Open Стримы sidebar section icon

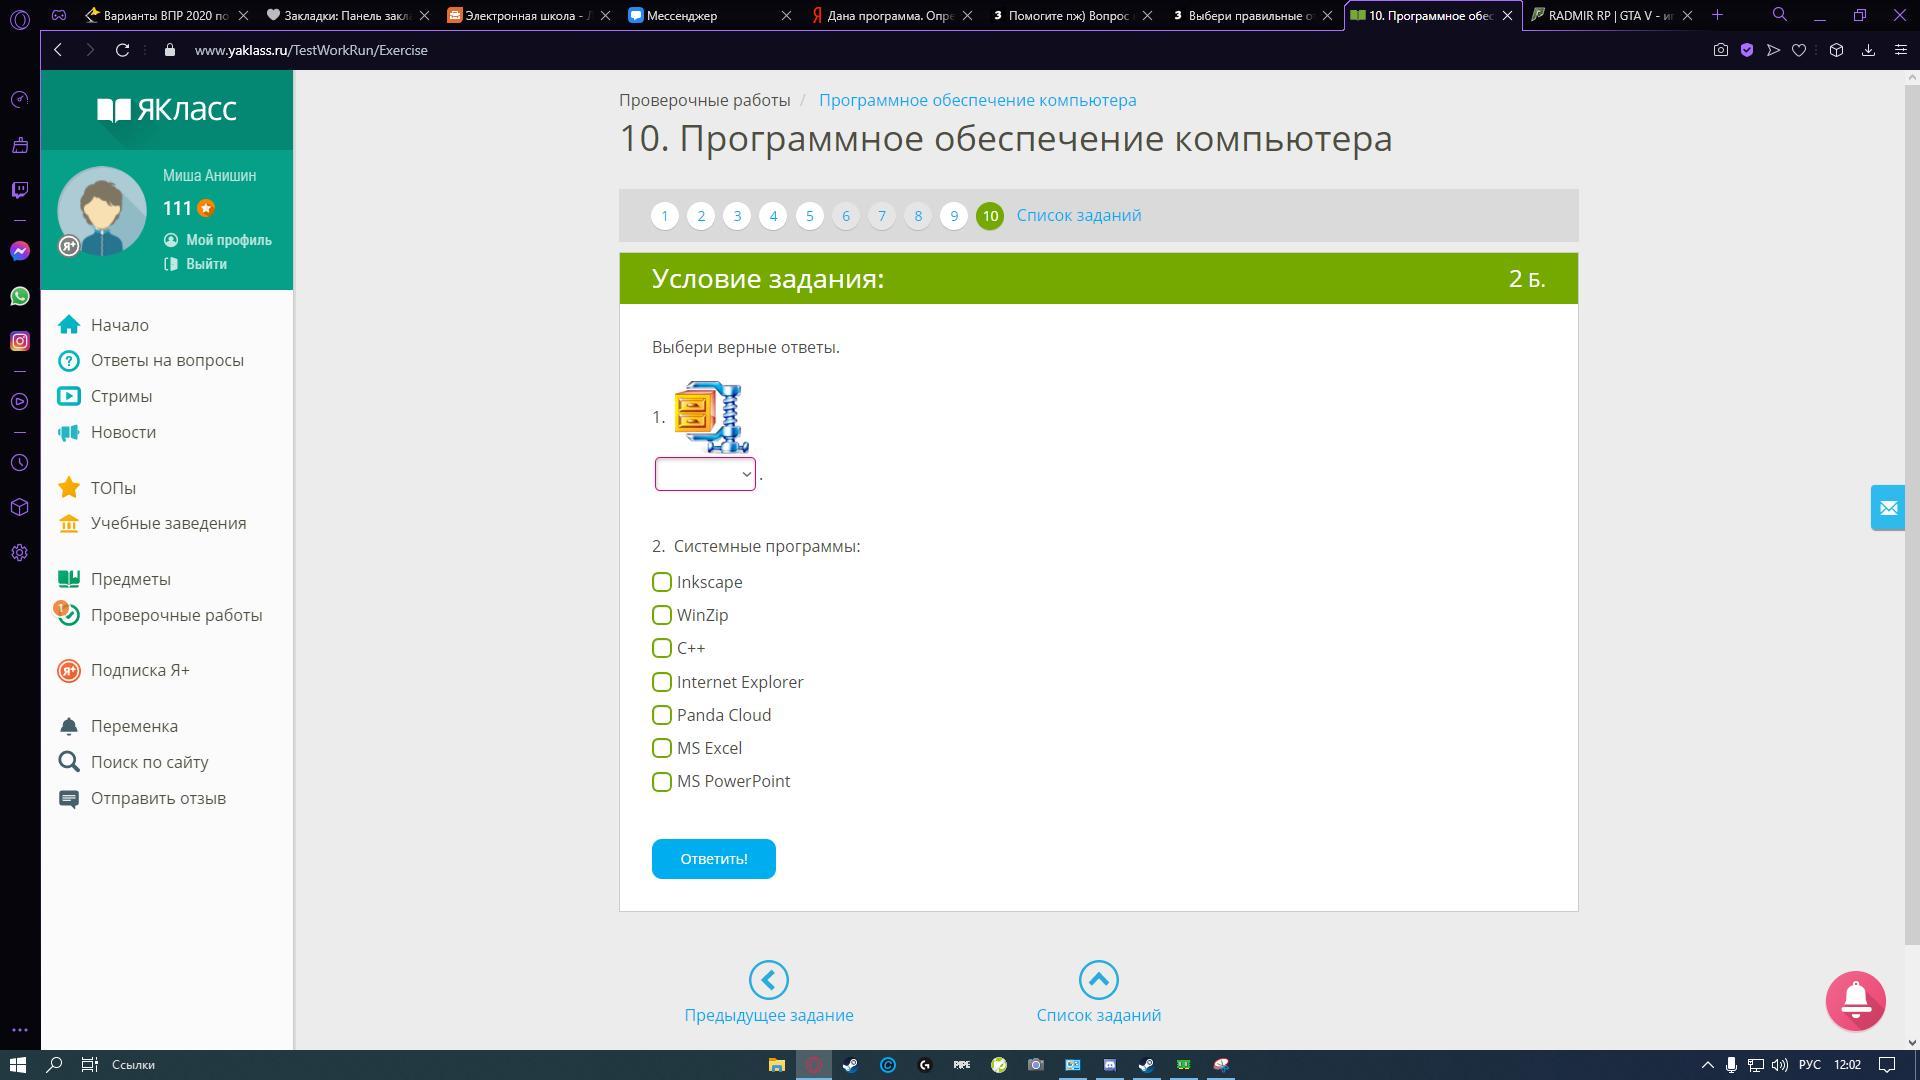(69, 394)
